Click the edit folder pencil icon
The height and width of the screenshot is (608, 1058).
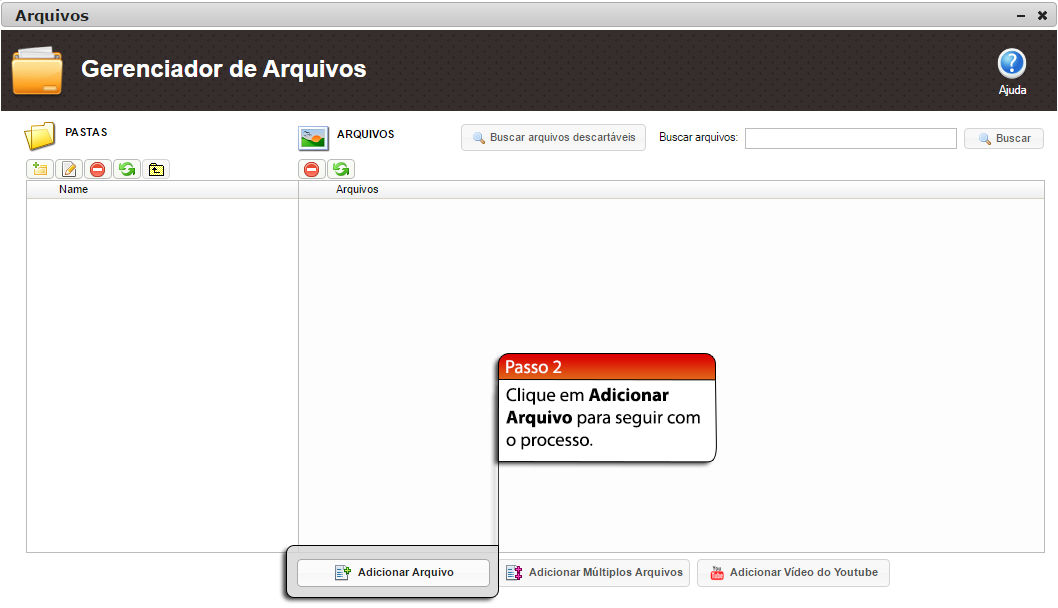tap(69, 169)
